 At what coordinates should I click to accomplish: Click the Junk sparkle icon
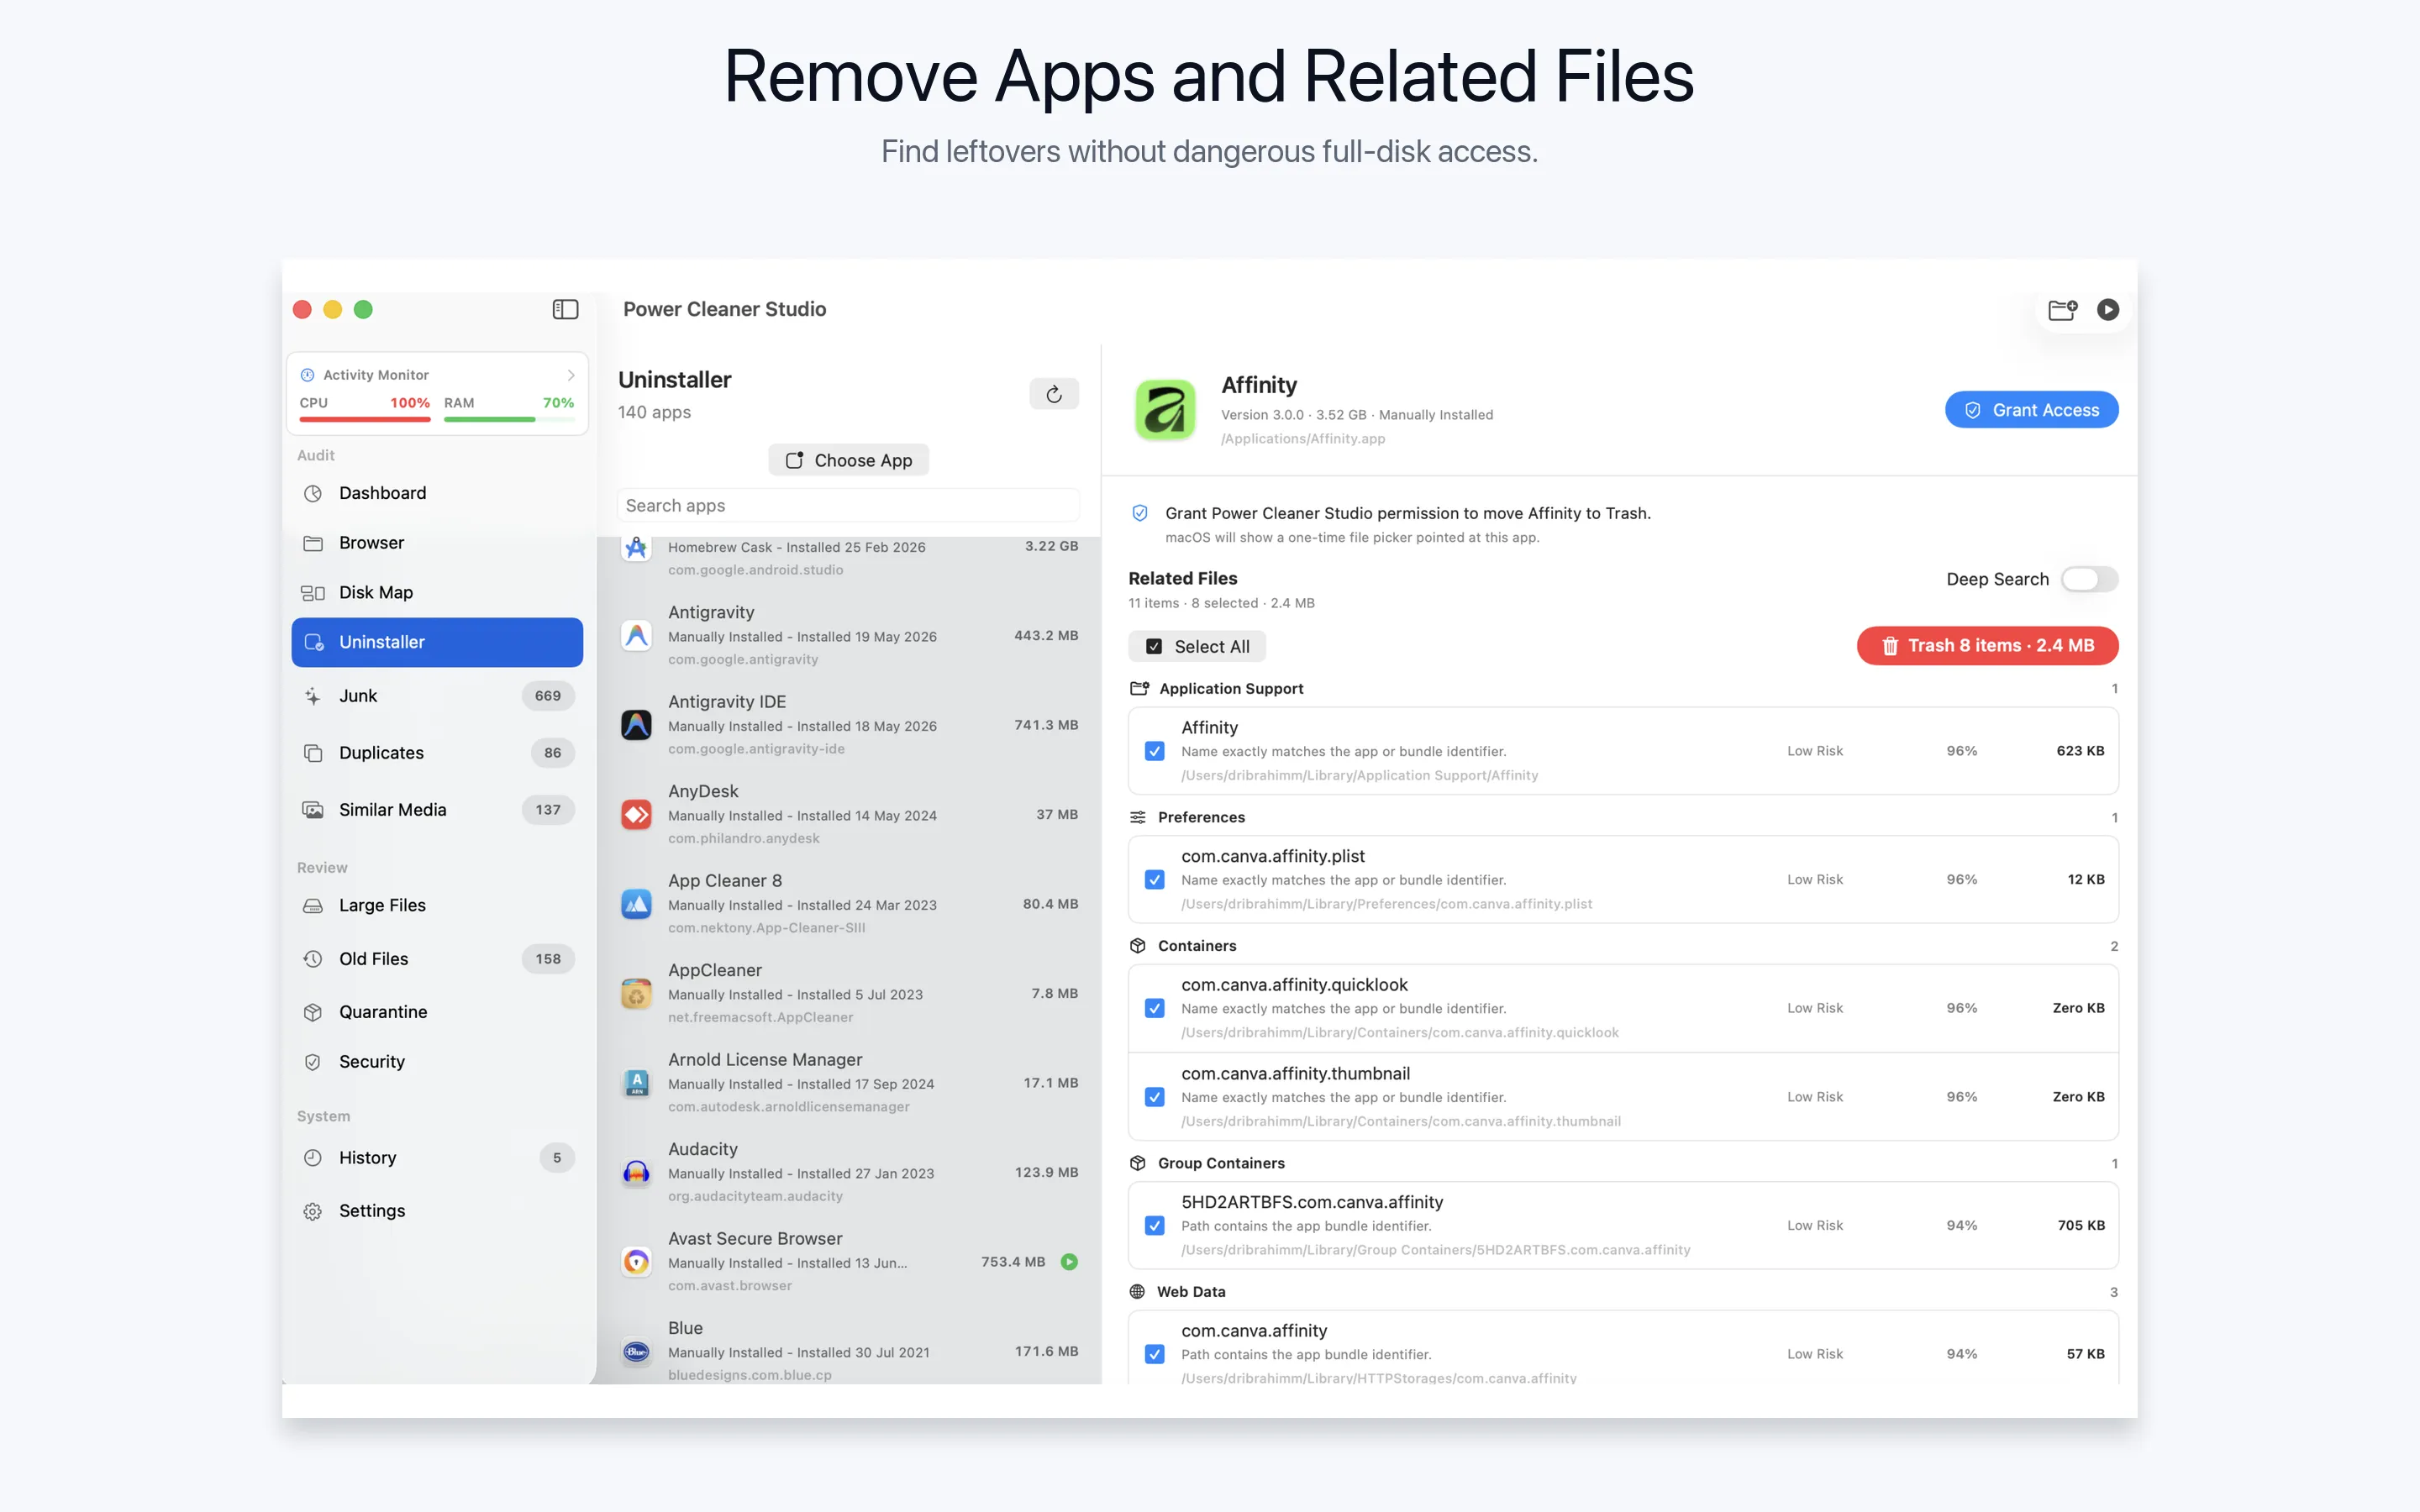click(x=313, y=696)
